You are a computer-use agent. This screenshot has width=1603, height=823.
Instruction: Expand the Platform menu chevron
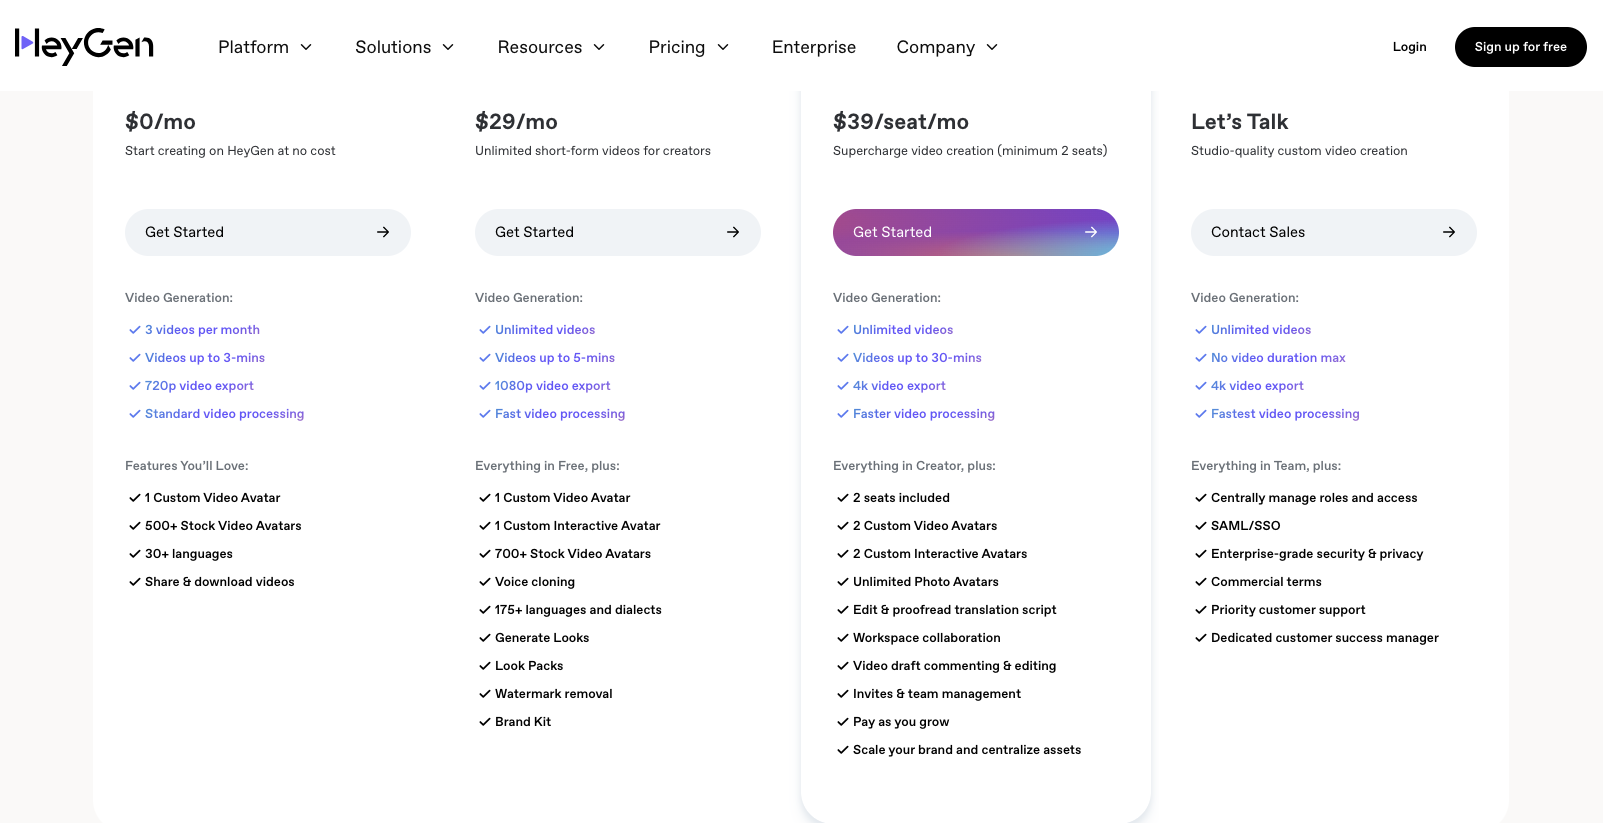(306, 47)
